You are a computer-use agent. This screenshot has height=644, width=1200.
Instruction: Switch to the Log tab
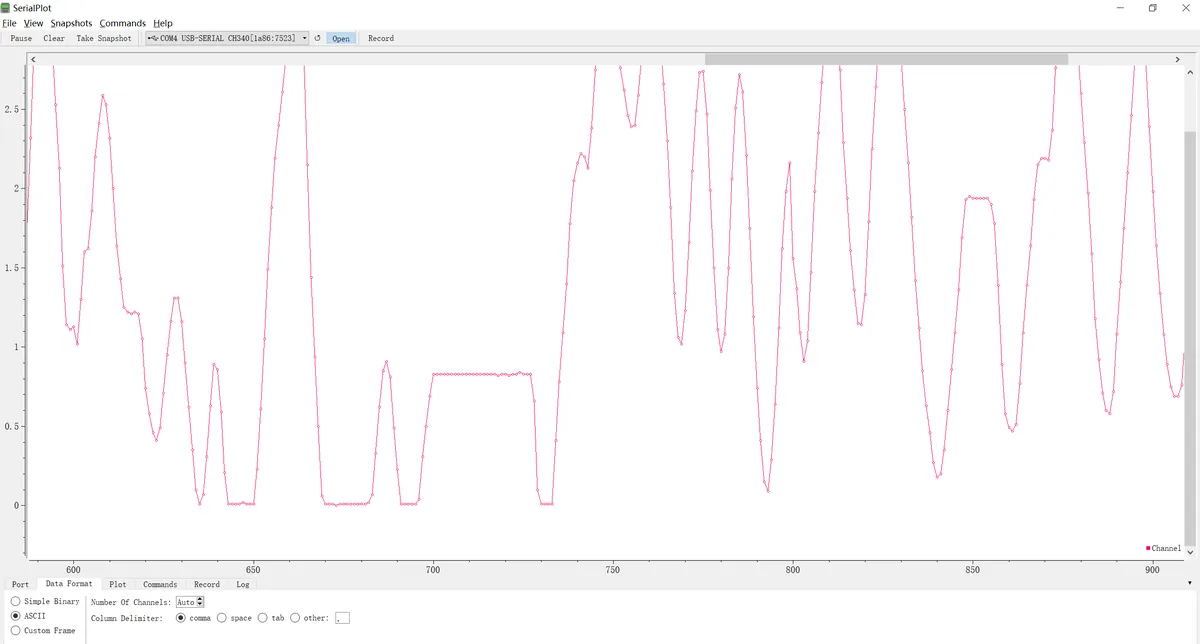point(243,584)
